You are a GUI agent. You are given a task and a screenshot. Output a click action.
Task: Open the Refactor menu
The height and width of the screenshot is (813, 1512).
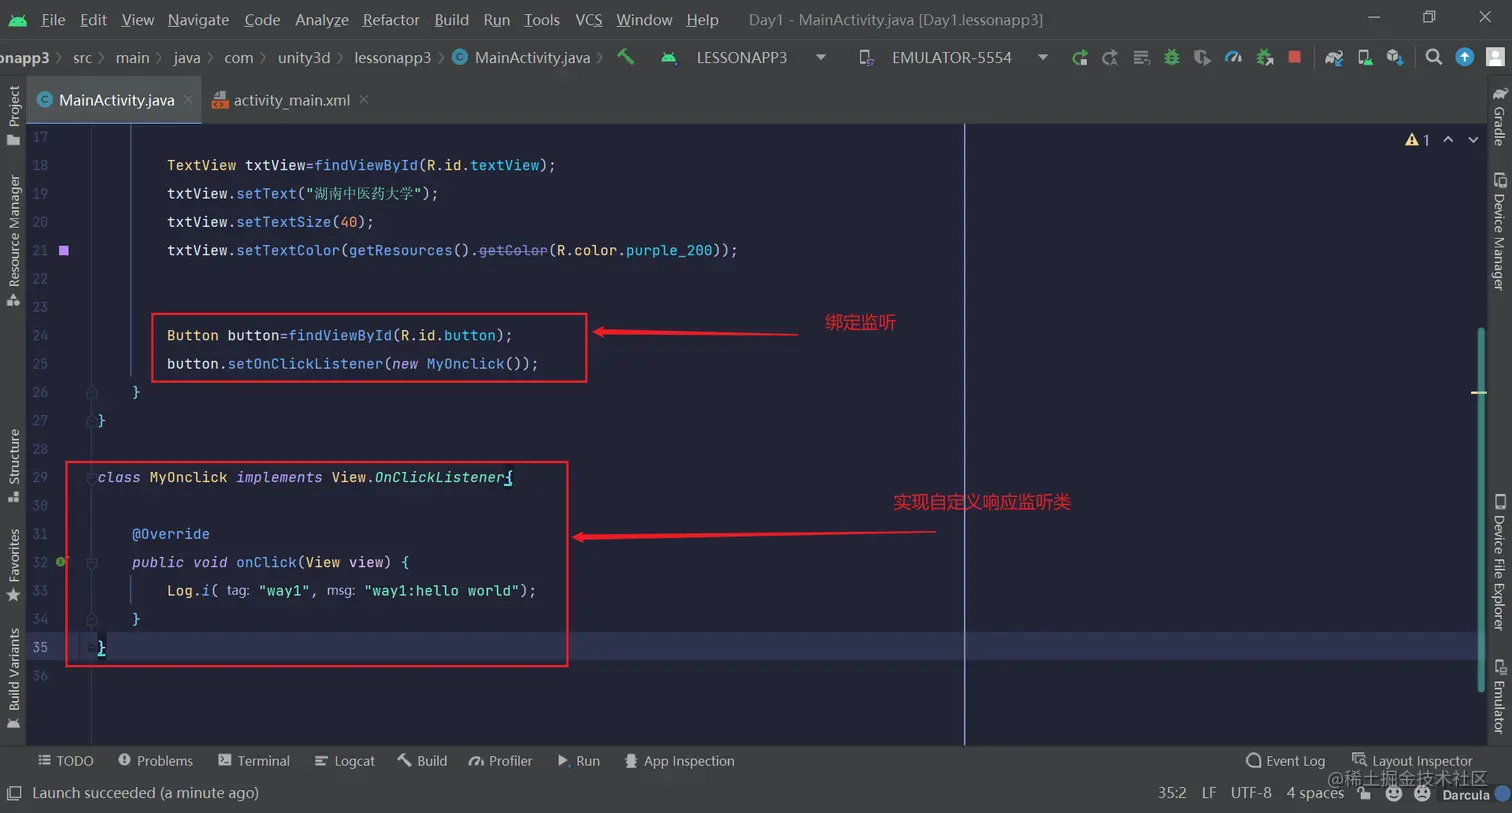[391, 19]
